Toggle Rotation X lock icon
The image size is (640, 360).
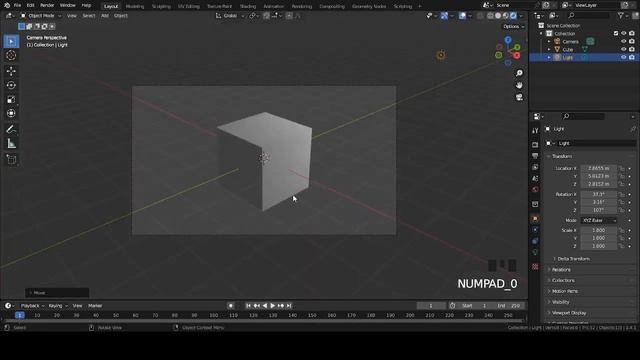tap(622, 194)
